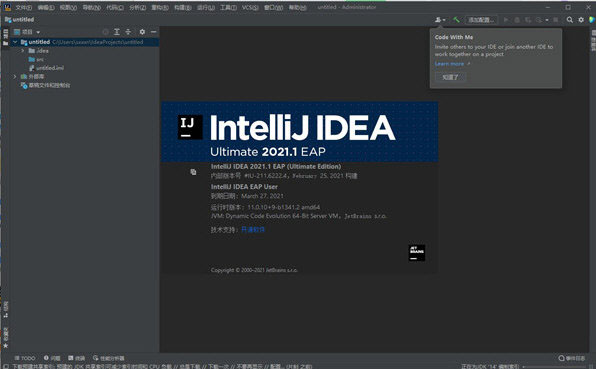Click the IntelliJ IDEA IJ logo
596x369 pixels.
point(190,127)
